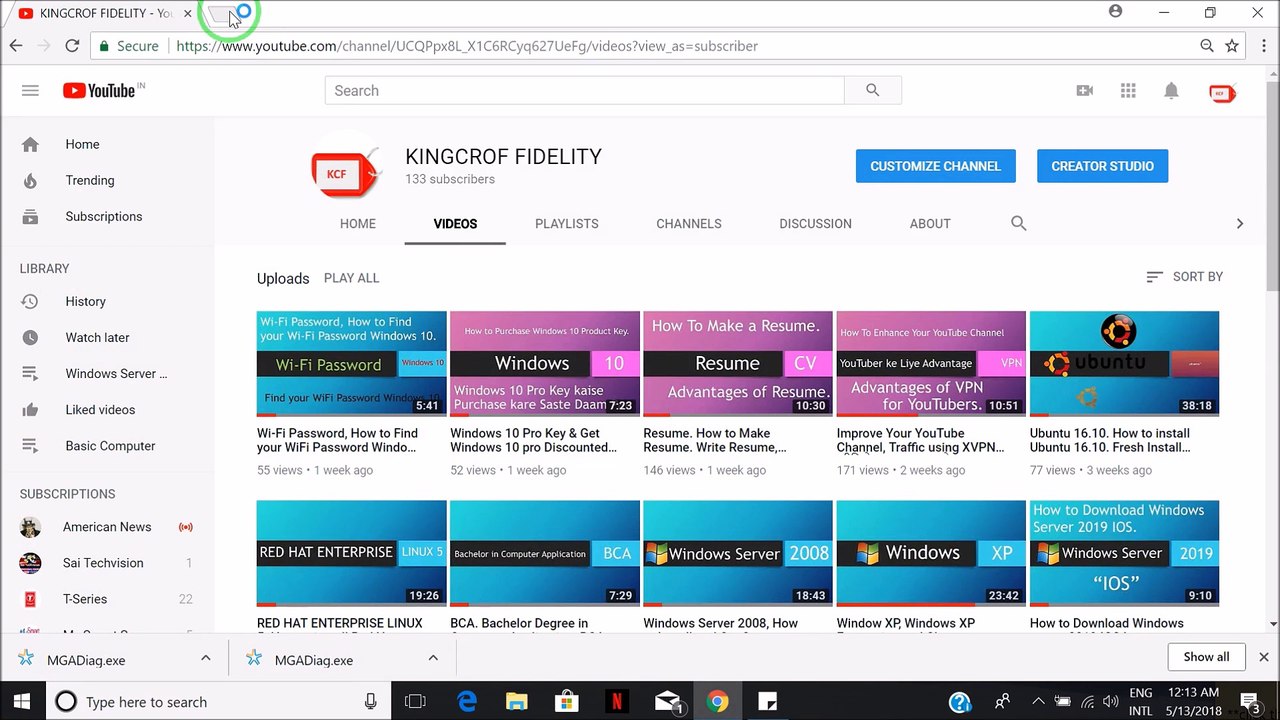Open Netflix from taskbar
1280x720 pixels.
point(617,702)
